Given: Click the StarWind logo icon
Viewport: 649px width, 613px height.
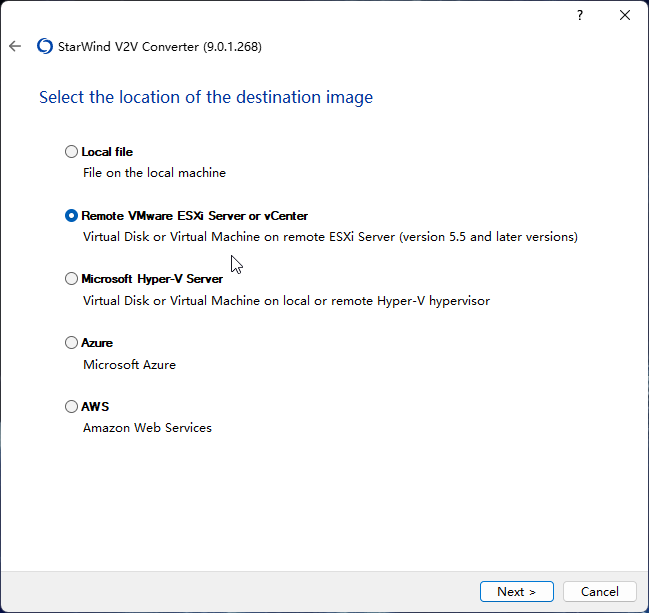Looking at the screenshot, I should (45, 46).
